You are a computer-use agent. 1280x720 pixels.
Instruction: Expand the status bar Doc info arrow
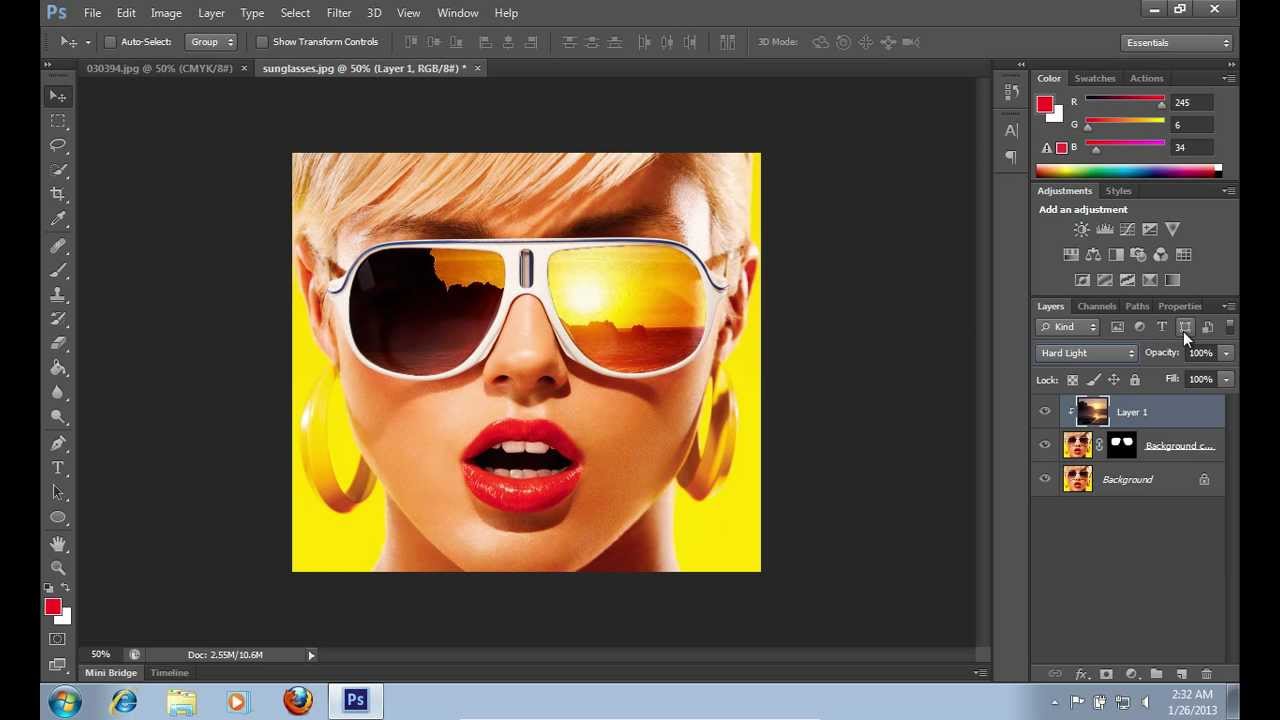(x=311, y=655)
